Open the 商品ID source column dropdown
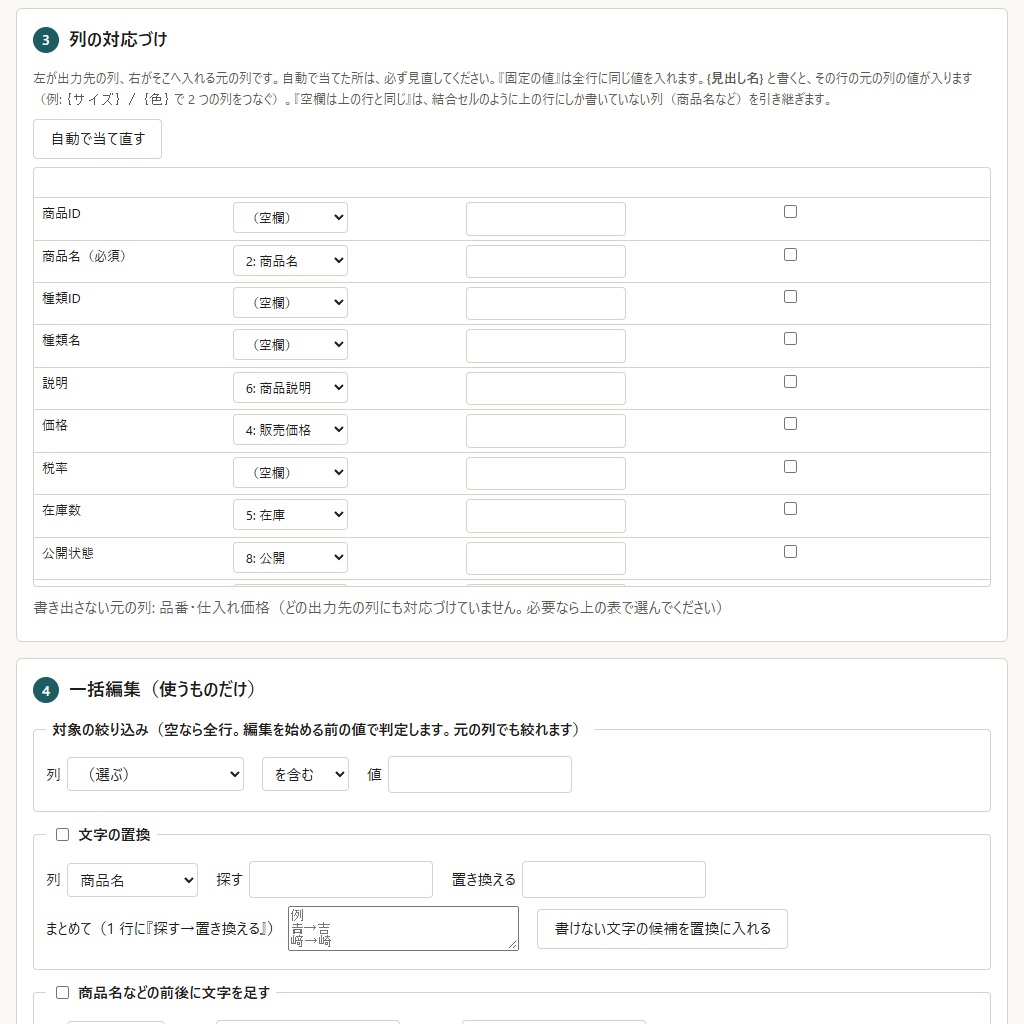 (290, 217)
